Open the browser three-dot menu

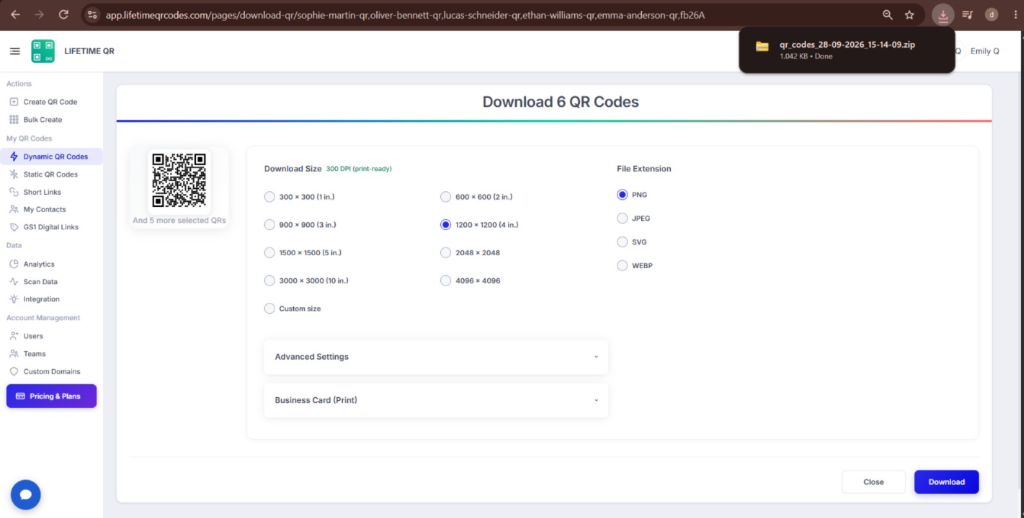(1015, 14)
